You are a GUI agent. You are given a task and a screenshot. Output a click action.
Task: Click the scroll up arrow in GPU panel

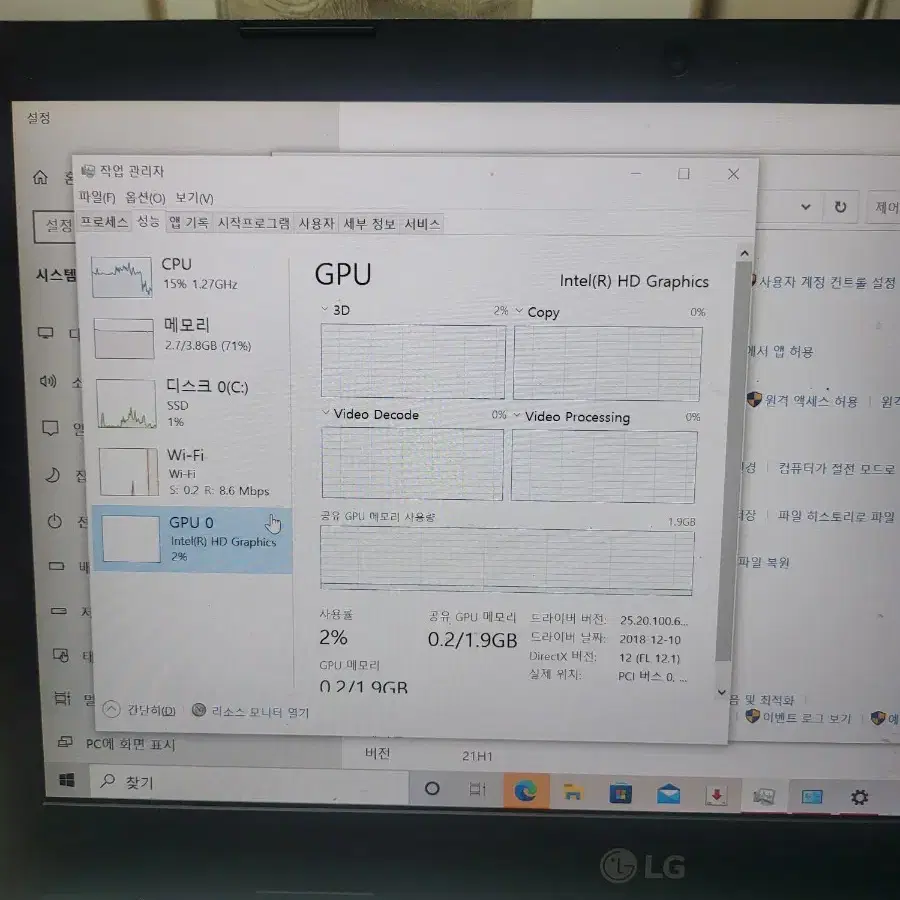(744, 253)
